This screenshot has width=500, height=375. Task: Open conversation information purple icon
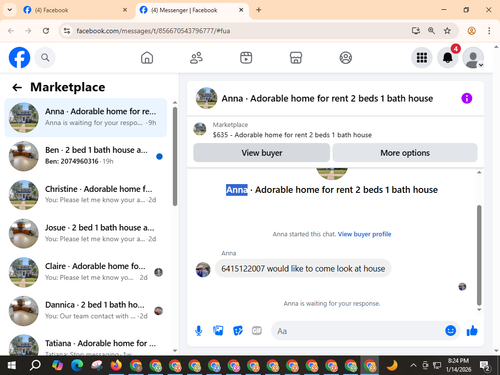click(x=467, y=98)
